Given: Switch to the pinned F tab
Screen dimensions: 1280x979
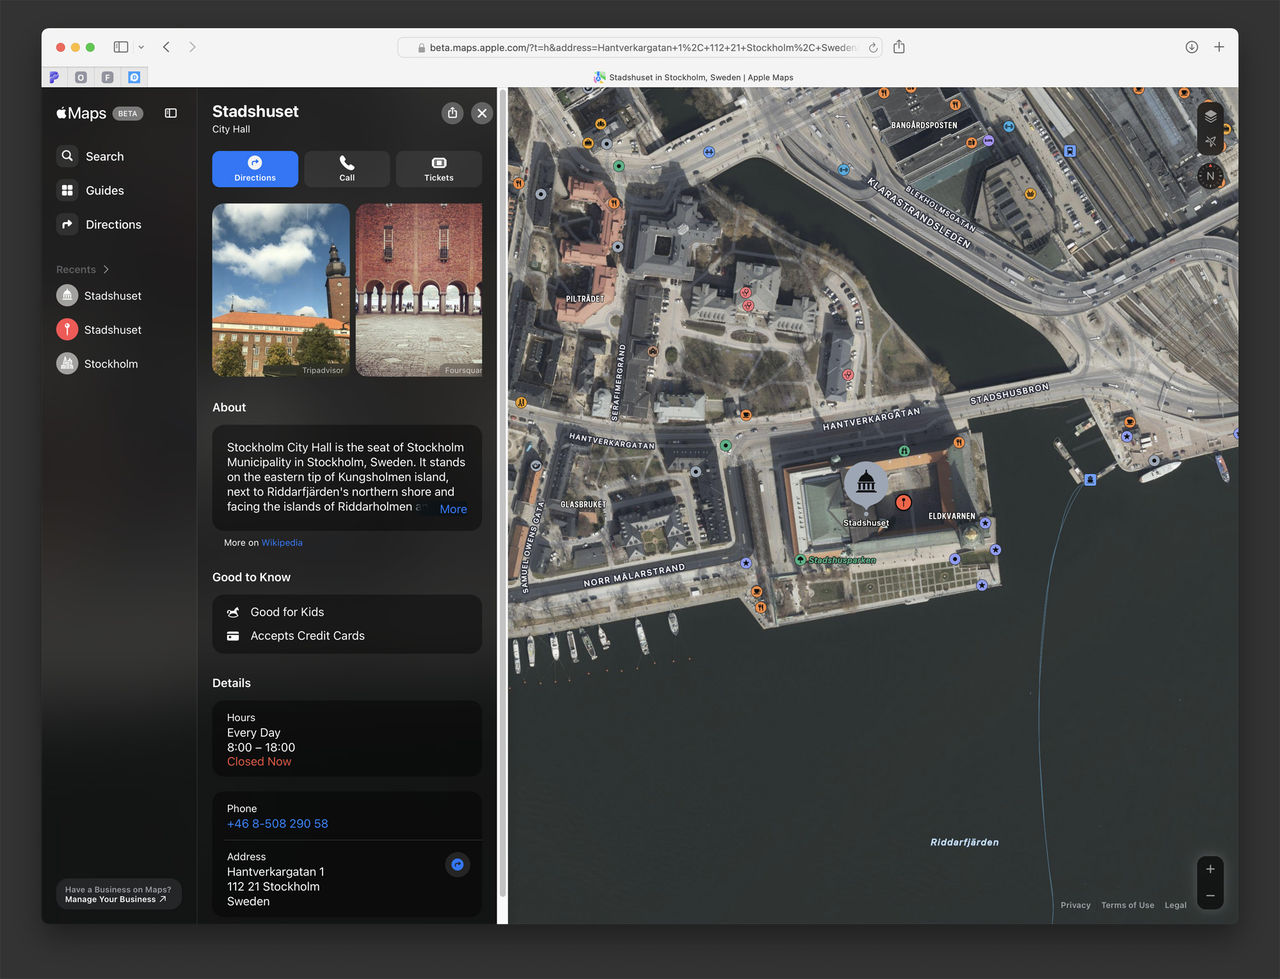Looking at the screenshot, I should coord(107,77).
